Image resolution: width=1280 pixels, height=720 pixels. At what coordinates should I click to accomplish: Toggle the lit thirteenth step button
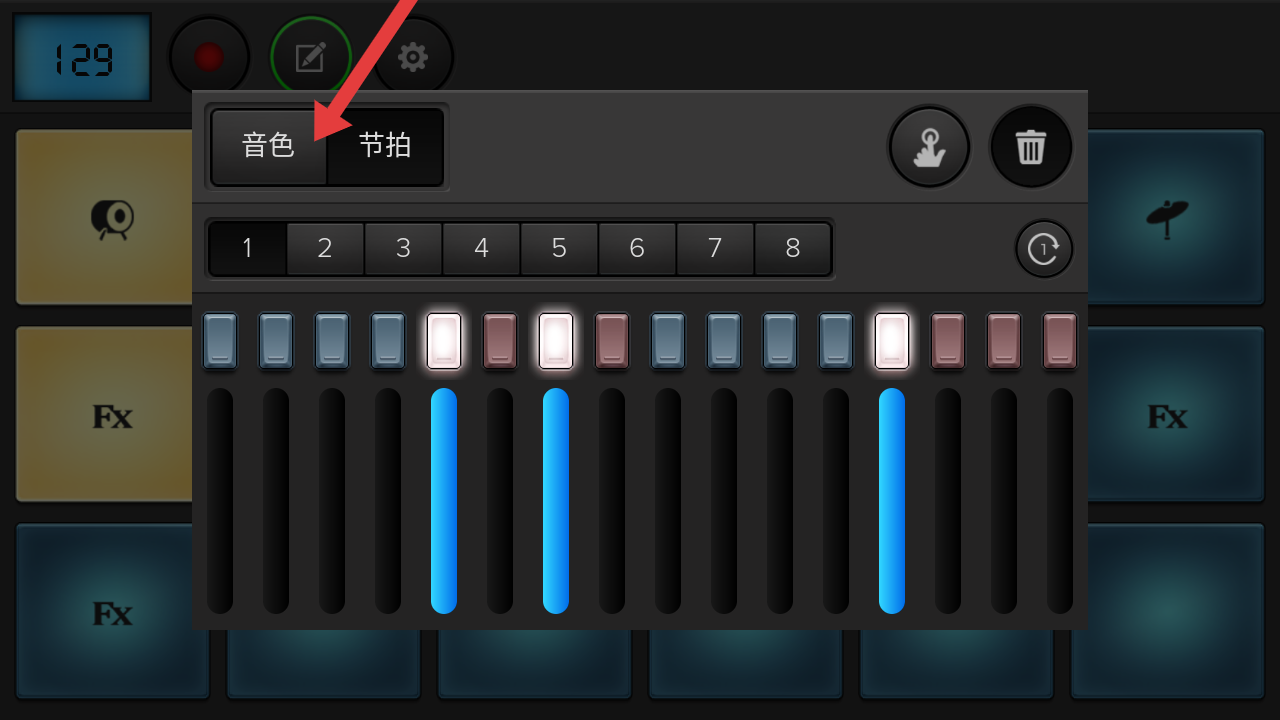892,340
